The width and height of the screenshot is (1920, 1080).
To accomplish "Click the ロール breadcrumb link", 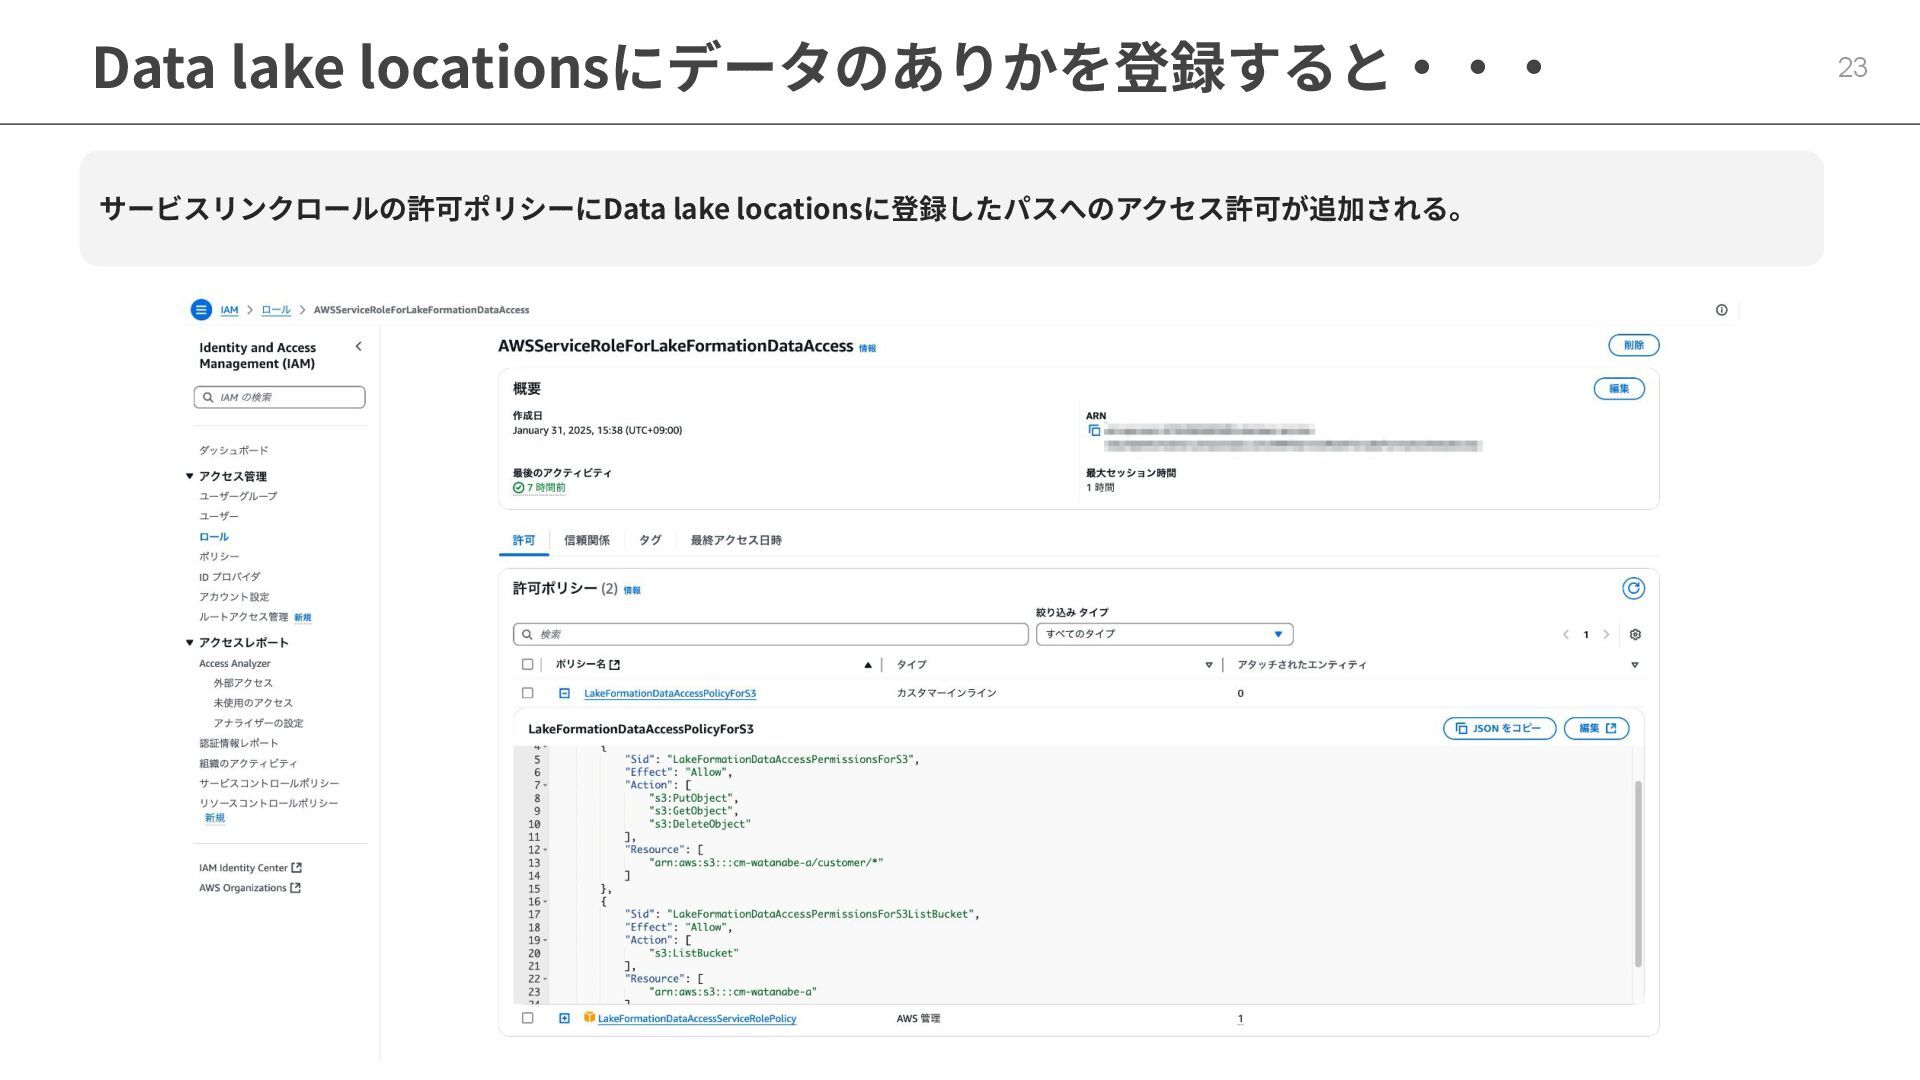I will click(276, 310).
